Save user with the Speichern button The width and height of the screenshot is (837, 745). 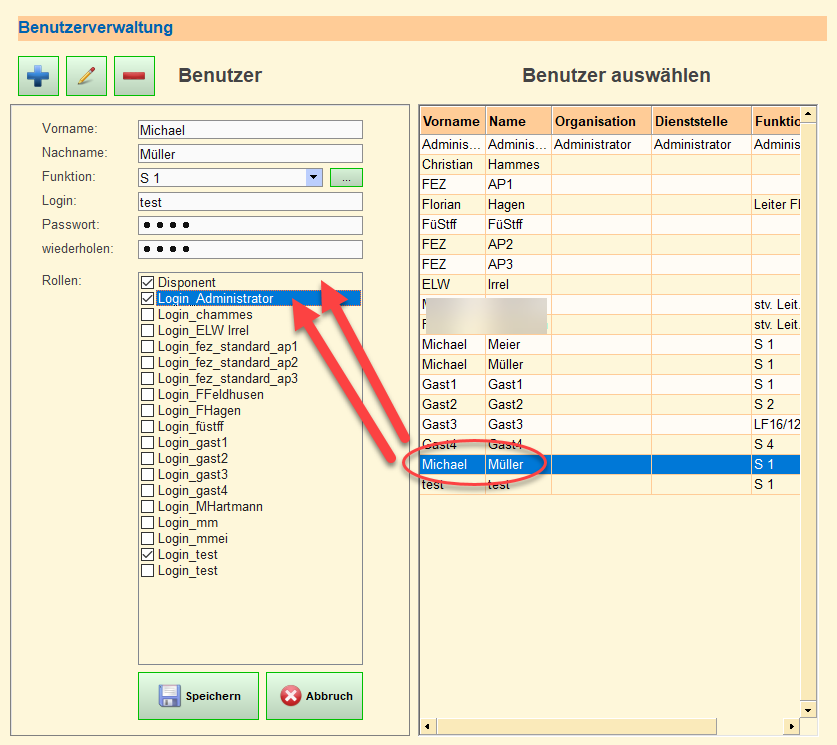198,696
